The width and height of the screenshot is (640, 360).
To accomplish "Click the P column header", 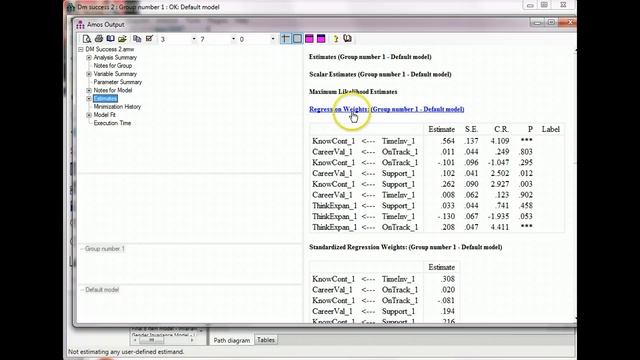I will click(x=530, y=129).
